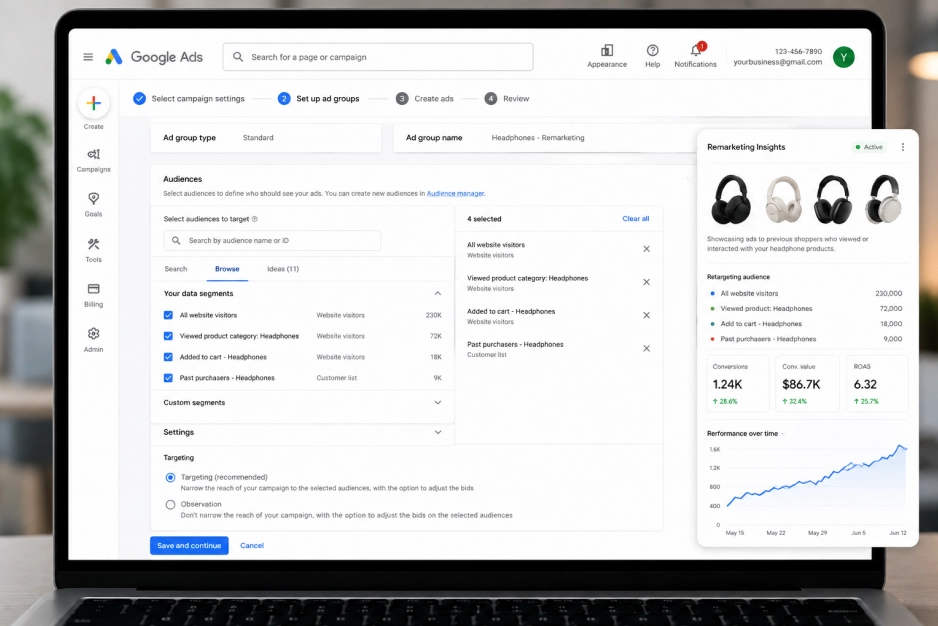Go to Set up ad groups step

pos(319,99)
